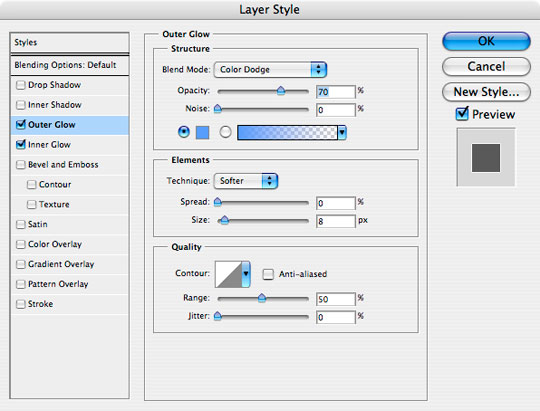Open the Technique Softer dropdown
The width and height of the screenshot is (540, 411).
tap(246, 181)
